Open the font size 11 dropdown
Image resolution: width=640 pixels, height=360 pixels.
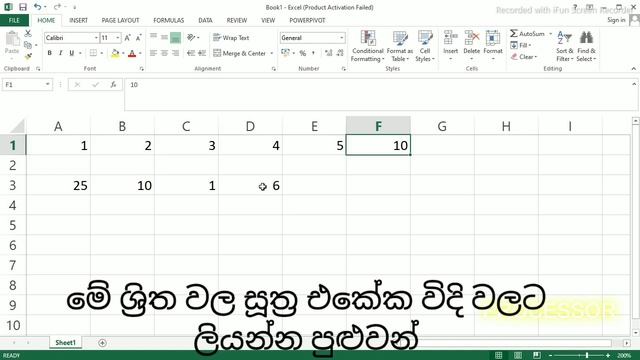tap(118, 38)
